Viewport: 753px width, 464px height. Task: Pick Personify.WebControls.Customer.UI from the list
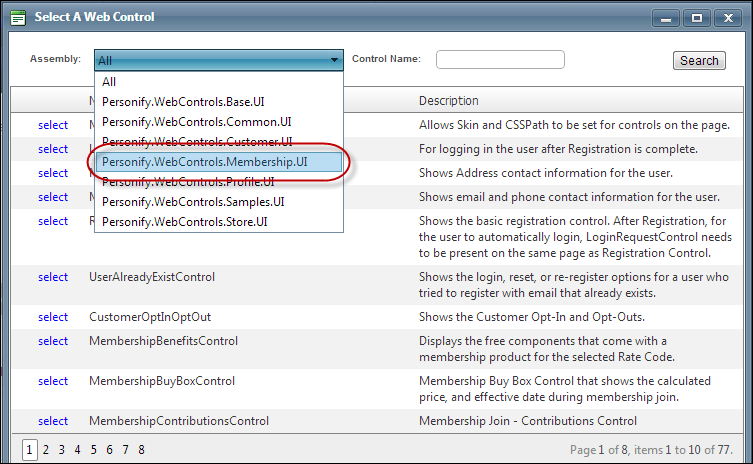coord(219,142)
